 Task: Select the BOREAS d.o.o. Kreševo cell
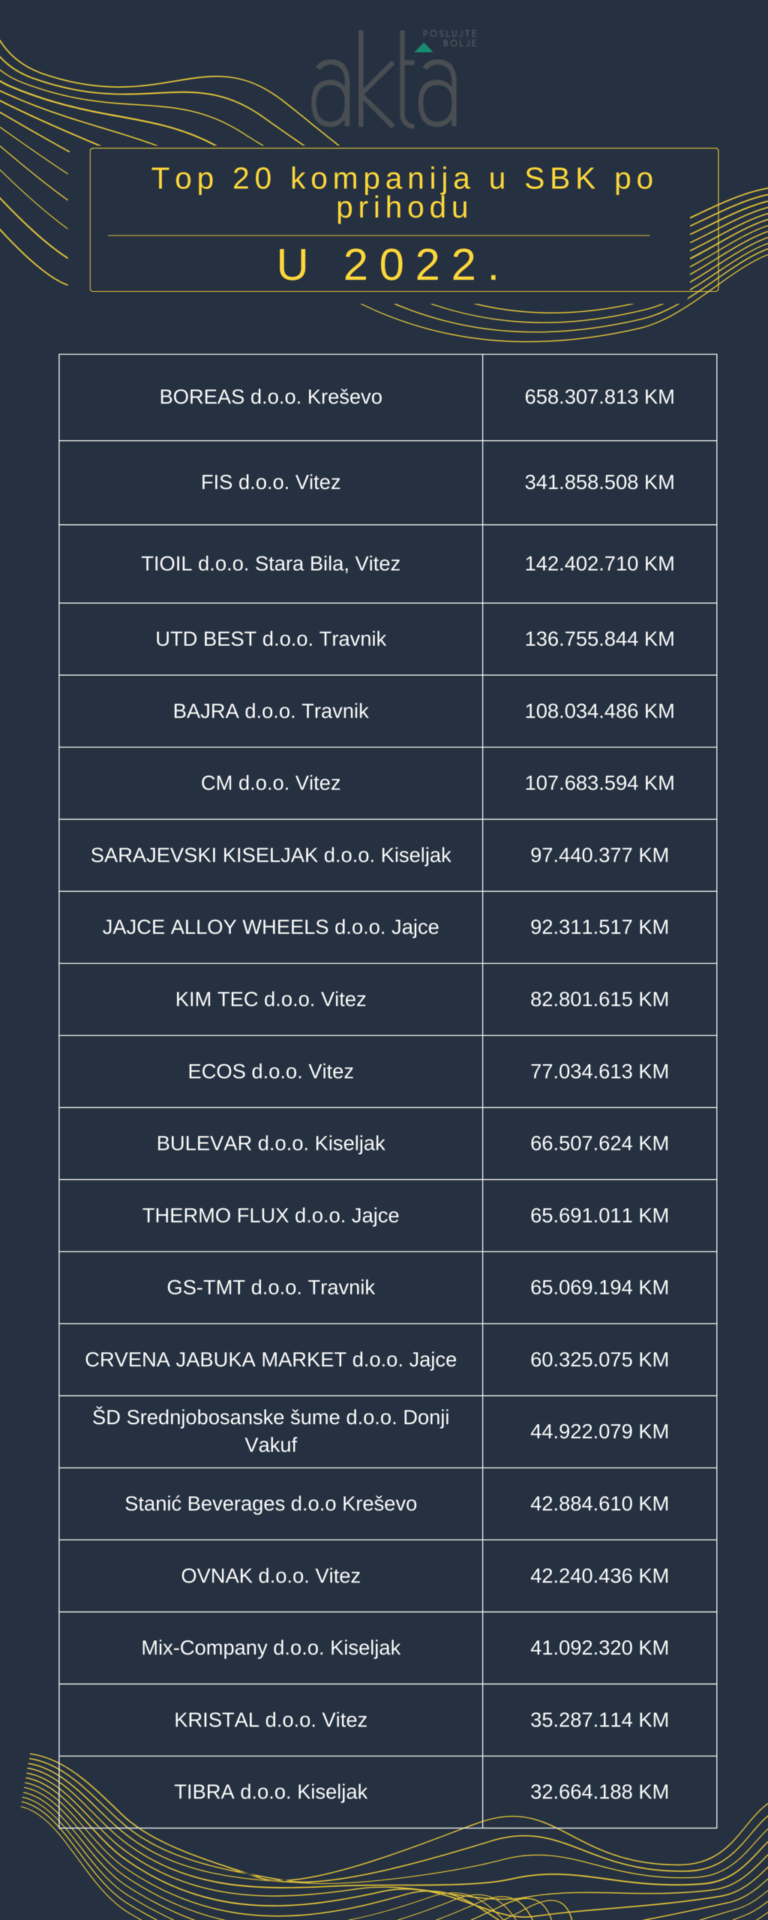tap(271, 397)
